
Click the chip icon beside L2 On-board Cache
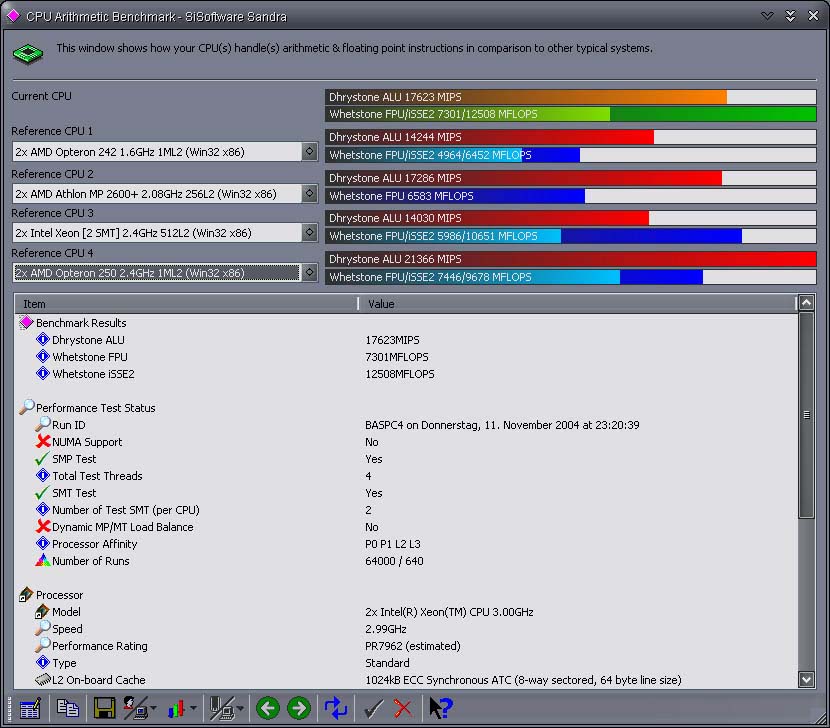(x=42, y=679)
